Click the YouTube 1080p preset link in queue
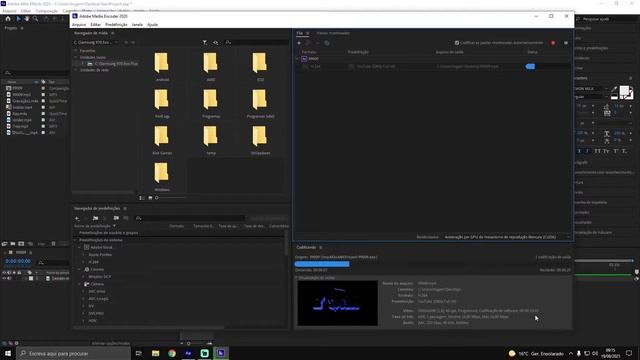640x360 pixels. coord(376,66)
